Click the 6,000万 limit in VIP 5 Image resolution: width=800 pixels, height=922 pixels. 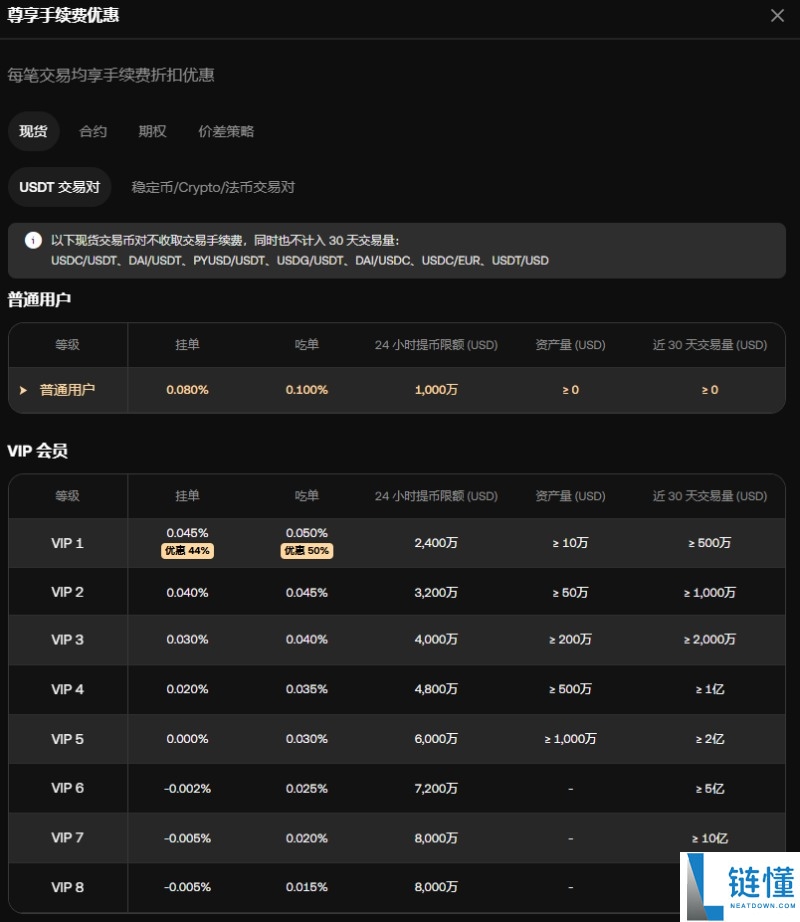click(436, 739)
